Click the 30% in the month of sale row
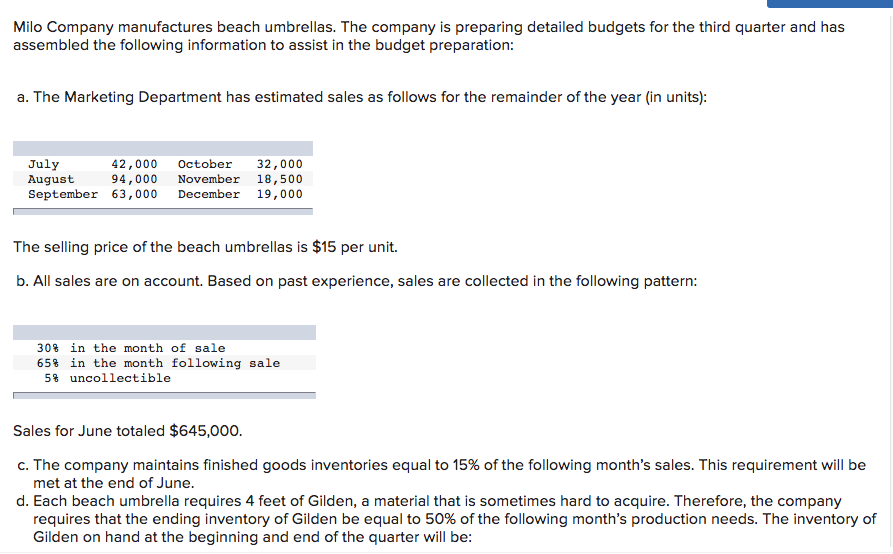Image resolution: width=893 pixels, height=554 pixels. [x=131, y=348]
